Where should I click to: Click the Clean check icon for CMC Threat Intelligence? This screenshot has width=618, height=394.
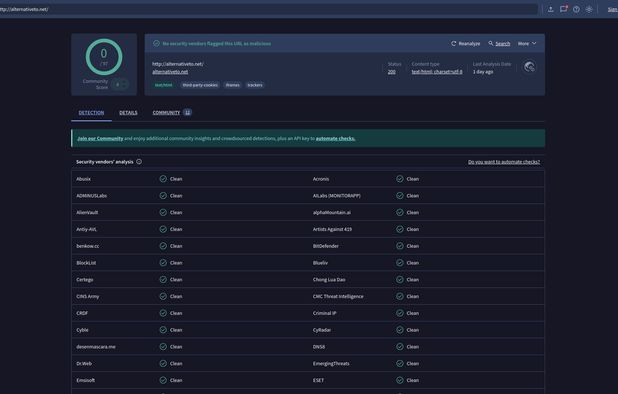400,296
